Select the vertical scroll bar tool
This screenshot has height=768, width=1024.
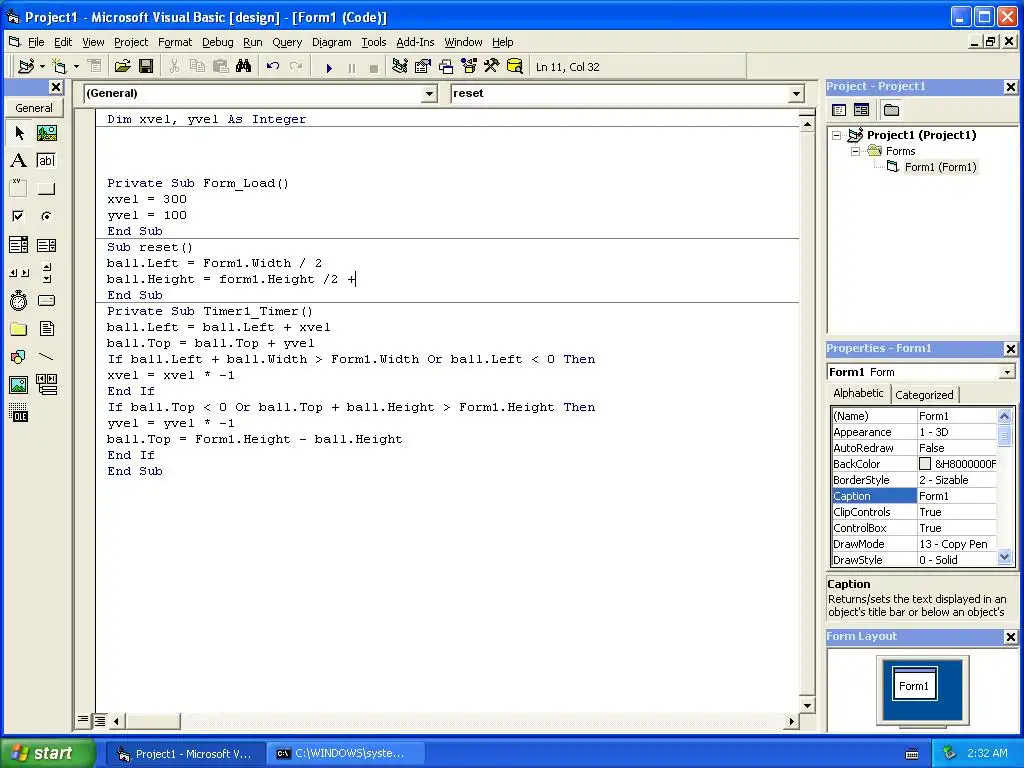pyautogui.click(x=46, y=272)
